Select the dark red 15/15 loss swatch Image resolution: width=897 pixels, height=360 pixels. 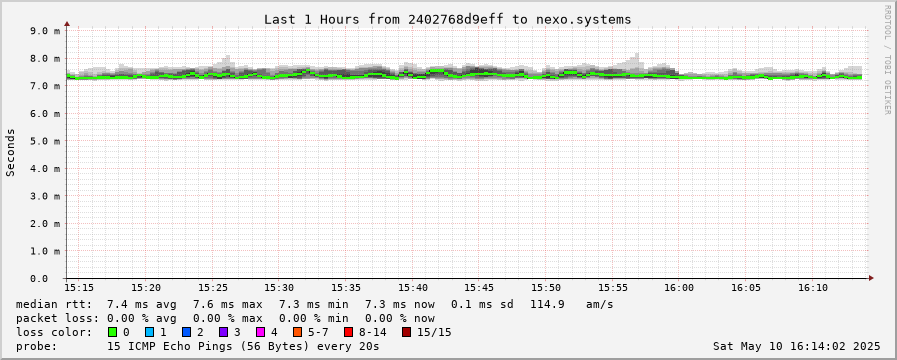(406, 332)
